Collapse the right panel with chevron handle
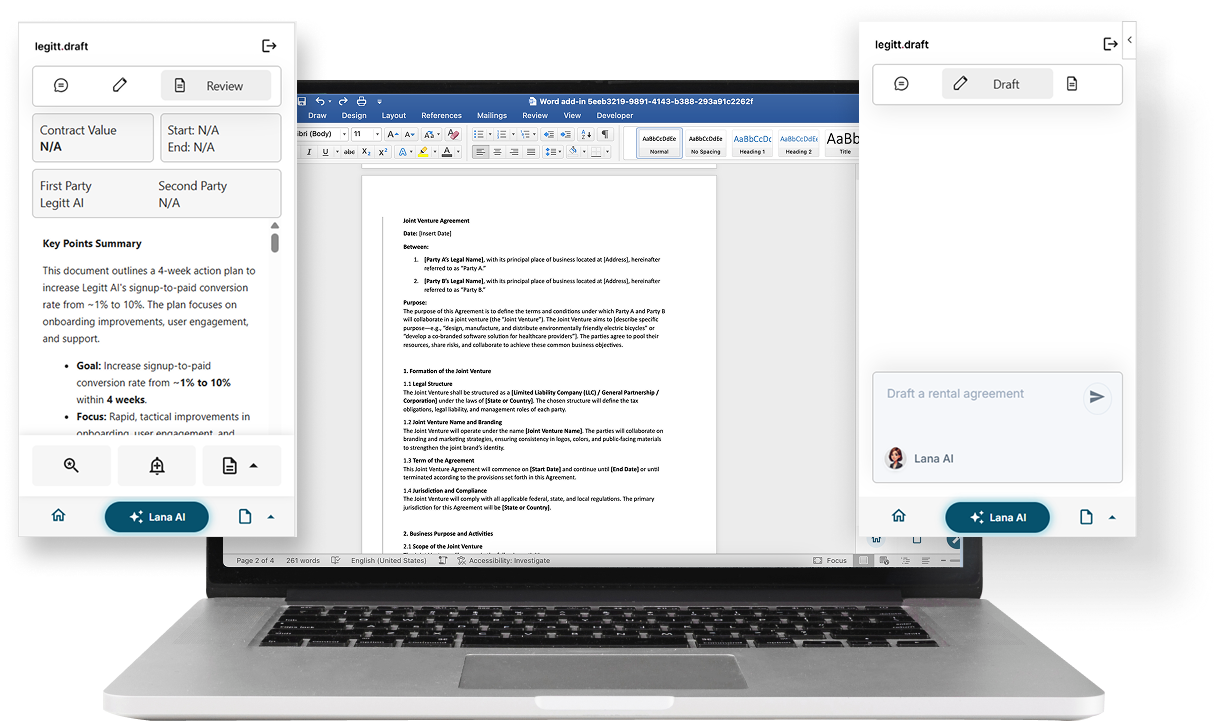The height and width of the screenshot is (721, 1218). [1129, 40]
